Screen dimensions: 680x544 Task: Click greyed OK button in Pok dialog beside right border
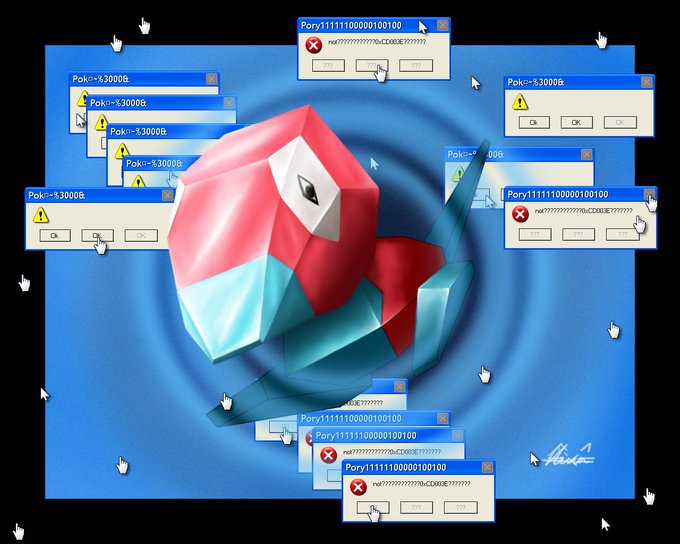pyautogui.click(x=620, y=122)
